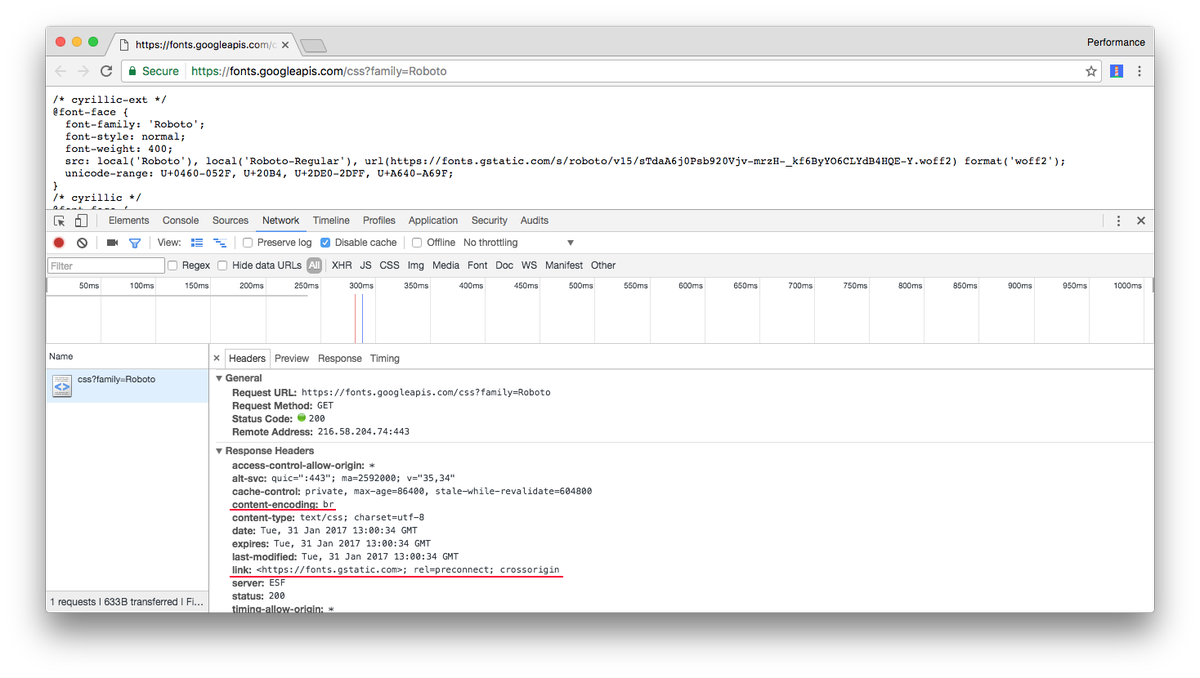Open the DevTools customize menu
This screenshot has height=678, width=1200.
pos(1119,221)
